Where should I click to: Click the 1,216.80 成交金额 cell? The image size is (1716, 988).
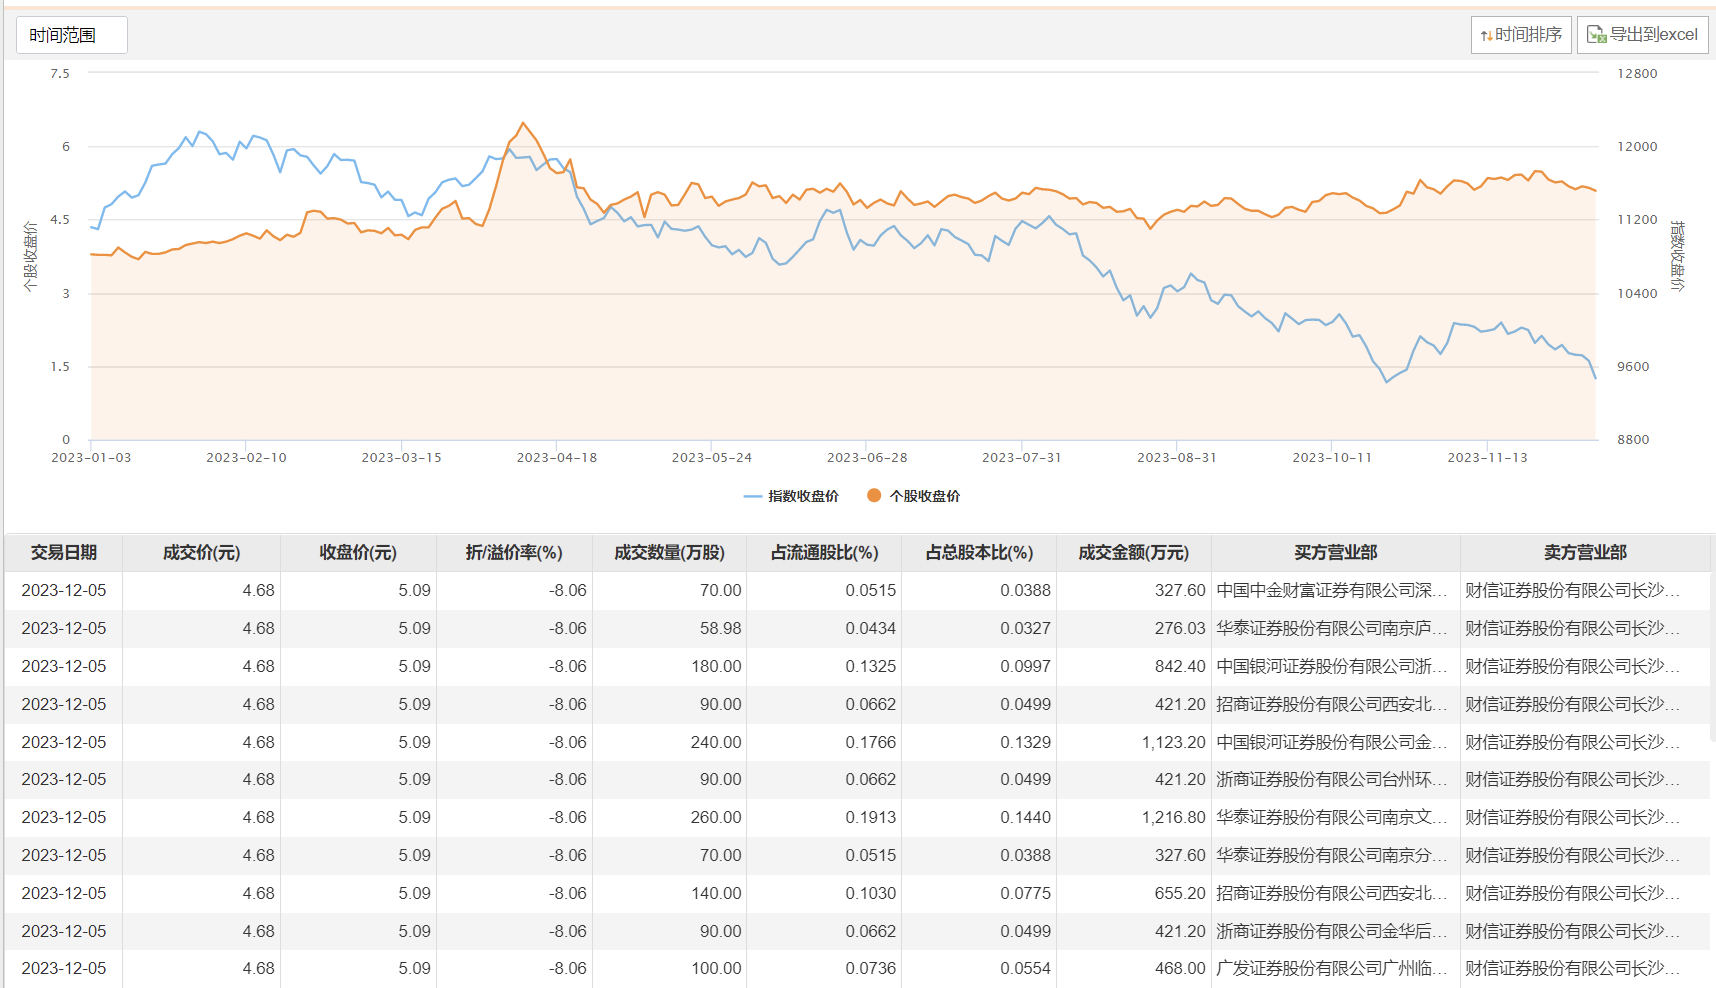click(1173, 818)
